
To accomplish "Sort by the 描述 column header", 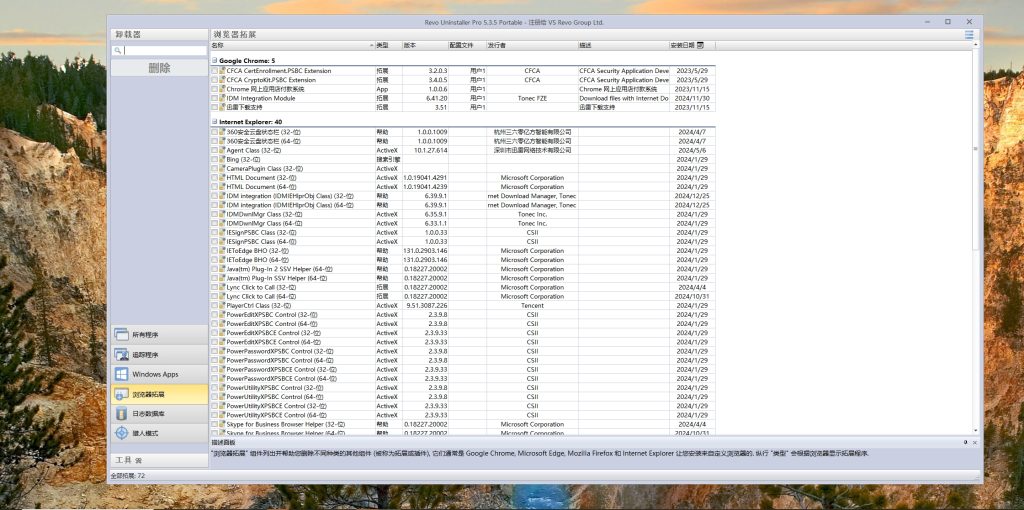I will pos(623,45).
